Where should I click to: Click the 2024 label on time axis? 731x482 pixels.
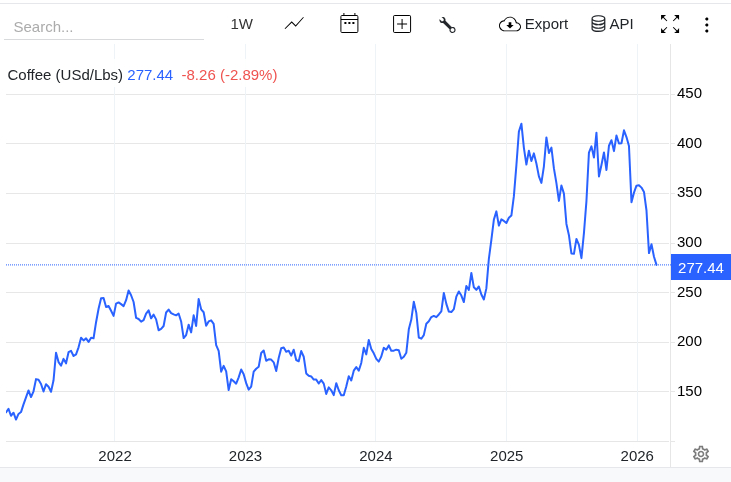[376, 456]
